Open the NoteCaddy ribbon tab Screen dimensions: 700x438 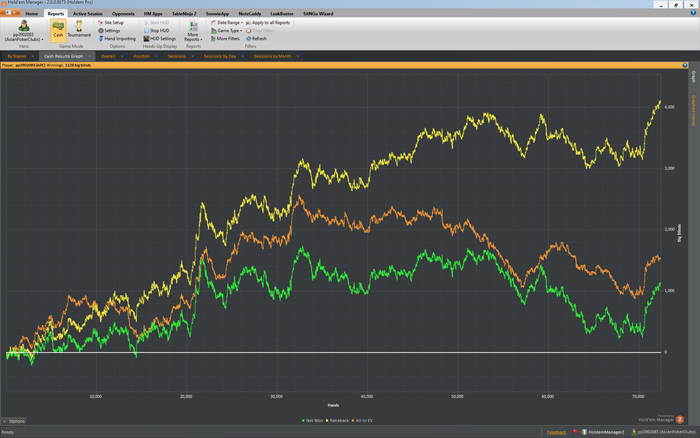(x=250, y=14)
